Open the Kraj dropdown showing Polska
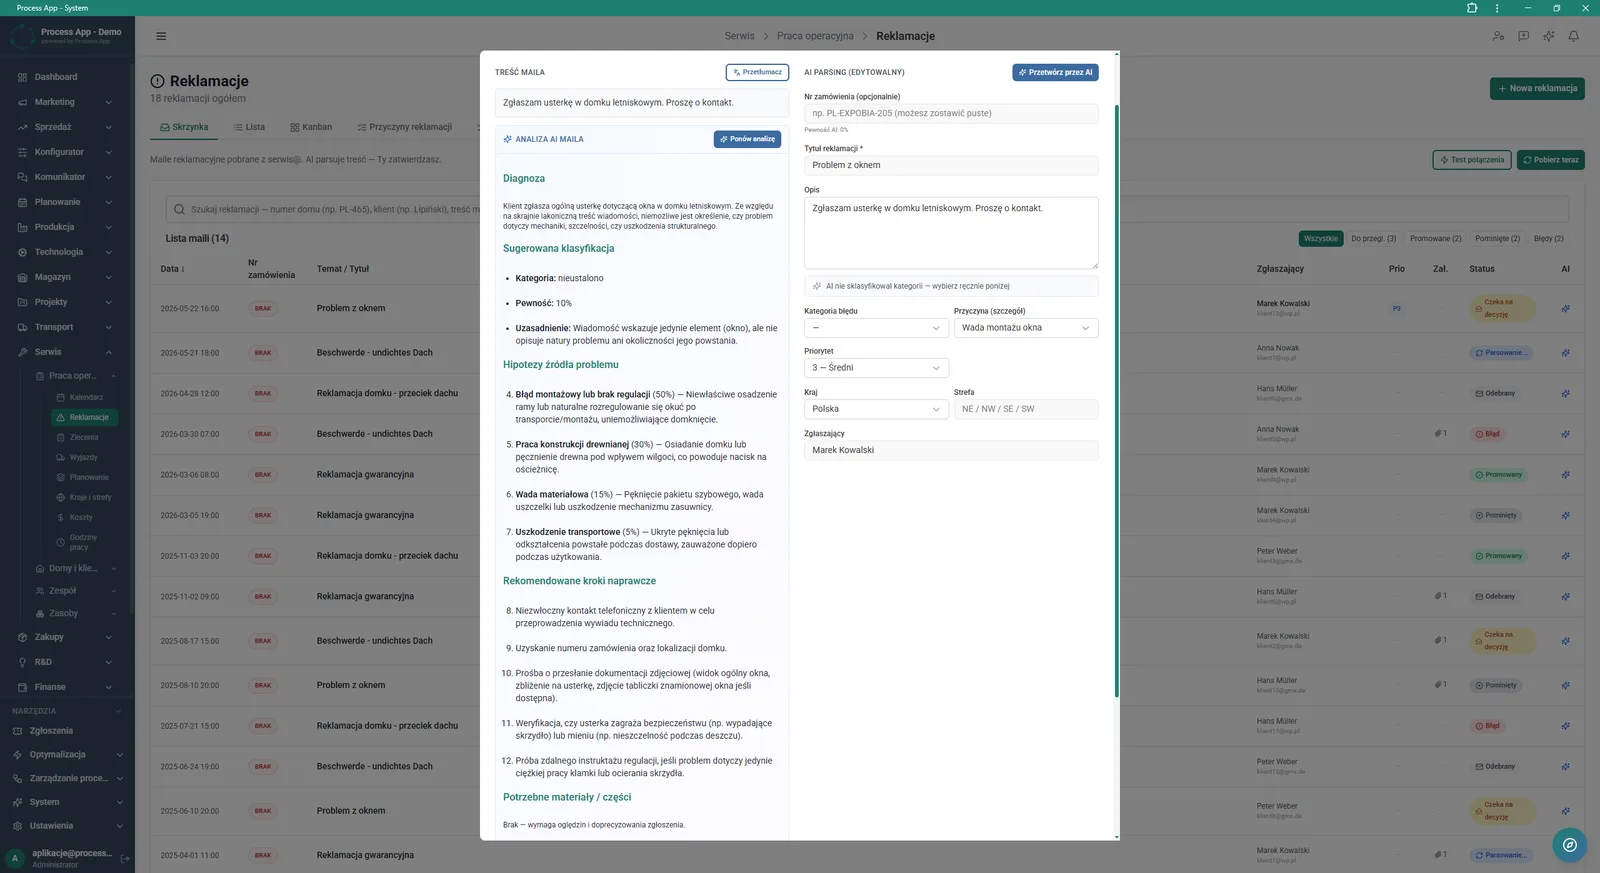1600x873 pixels. tap(876, 409)
